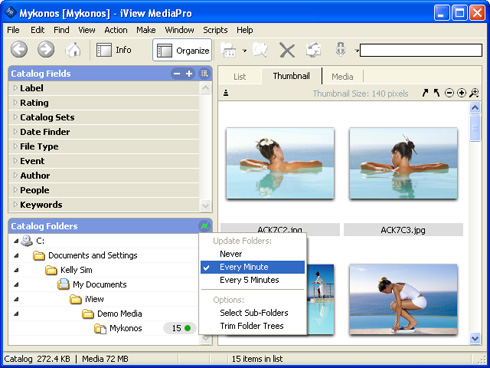Choose Trim Folder Trees option
This screenshot has width=490, height=368.
[253, 326]
